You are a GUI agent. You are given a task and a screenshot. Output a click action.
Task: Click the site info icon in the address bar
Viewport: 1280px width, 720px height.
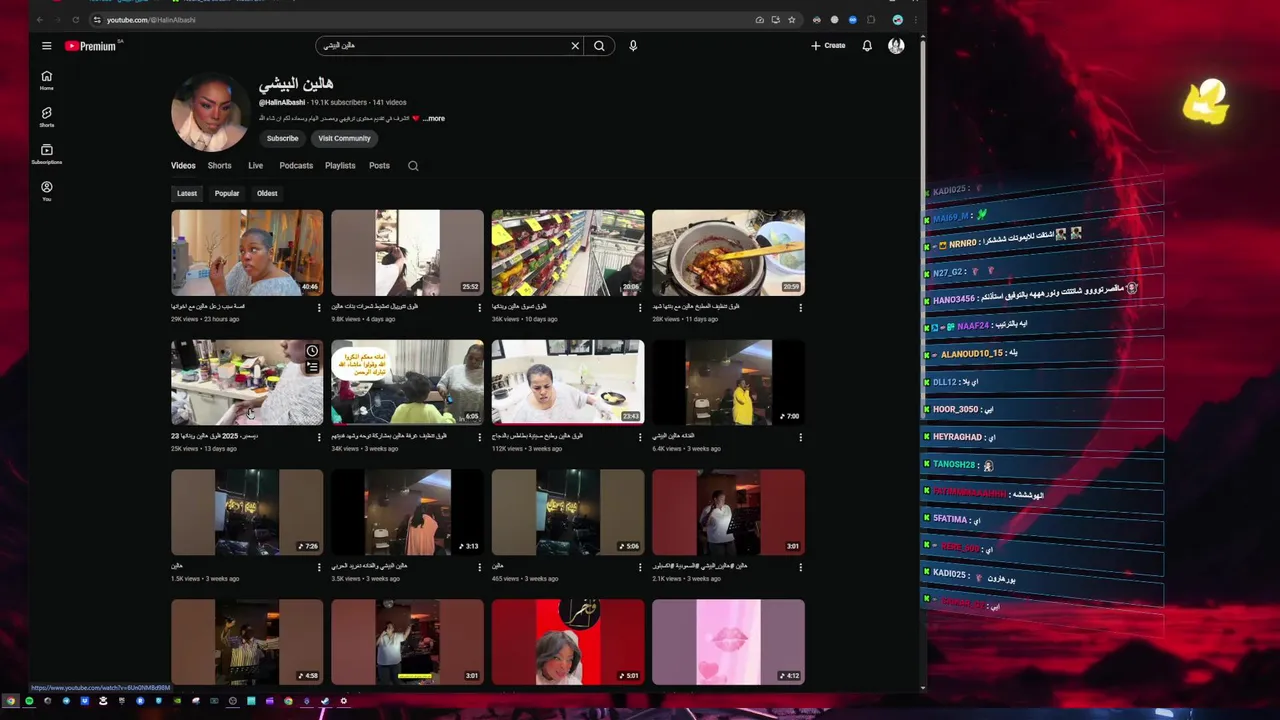click(x=97, y=20)
